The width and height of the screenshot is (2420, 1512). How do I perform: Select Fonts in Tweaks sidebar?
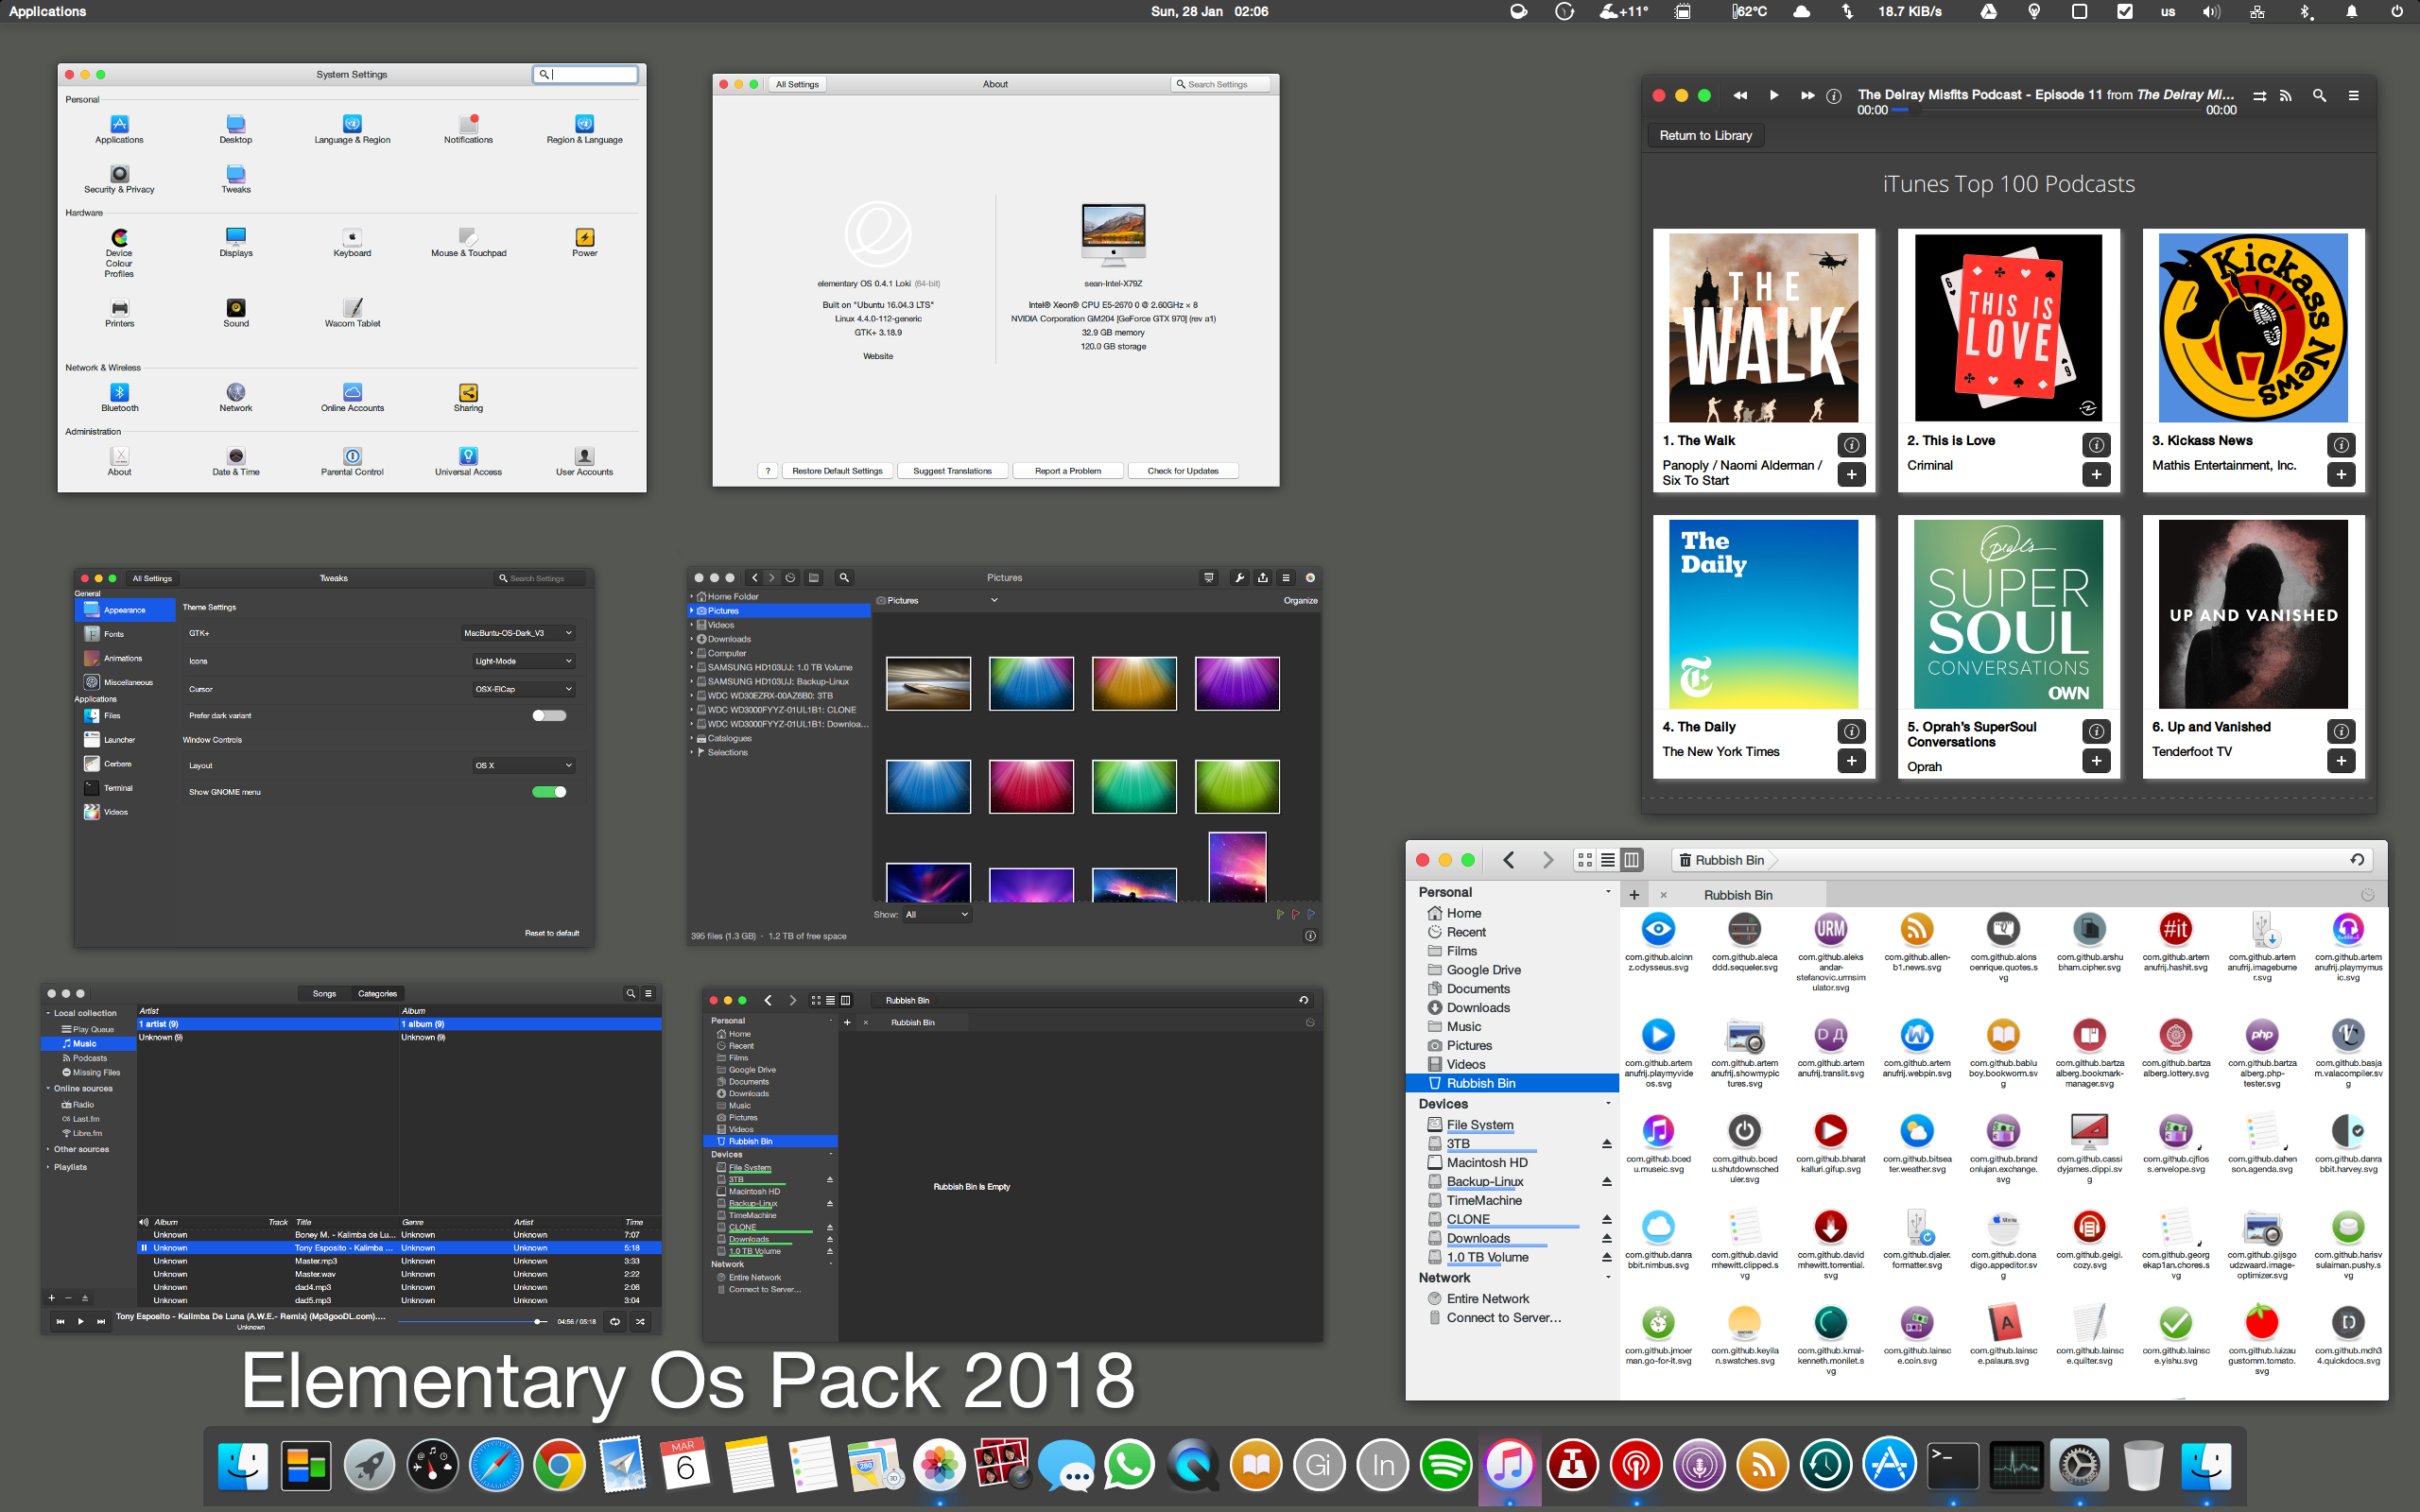125,634
